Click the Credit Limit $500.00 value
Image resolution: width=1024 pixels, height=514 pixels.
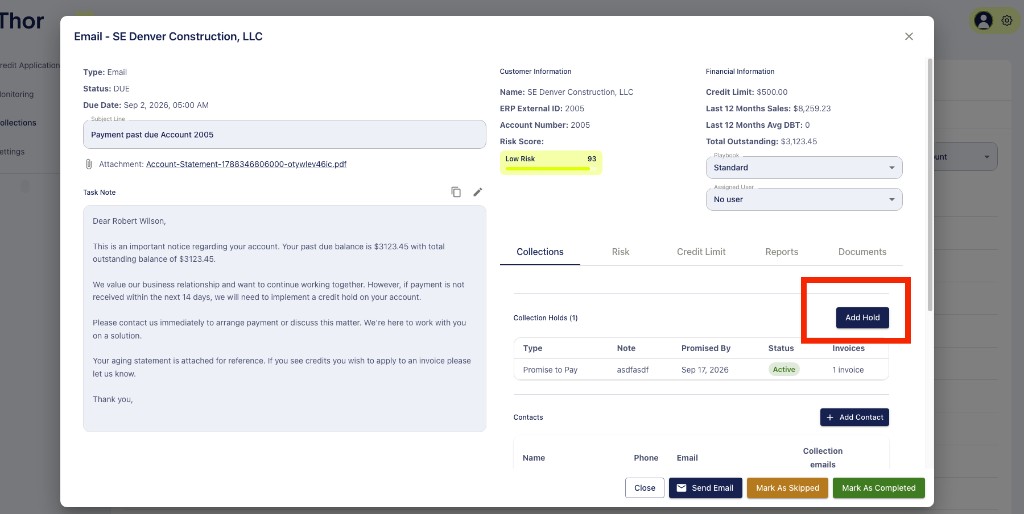[772, 92]
